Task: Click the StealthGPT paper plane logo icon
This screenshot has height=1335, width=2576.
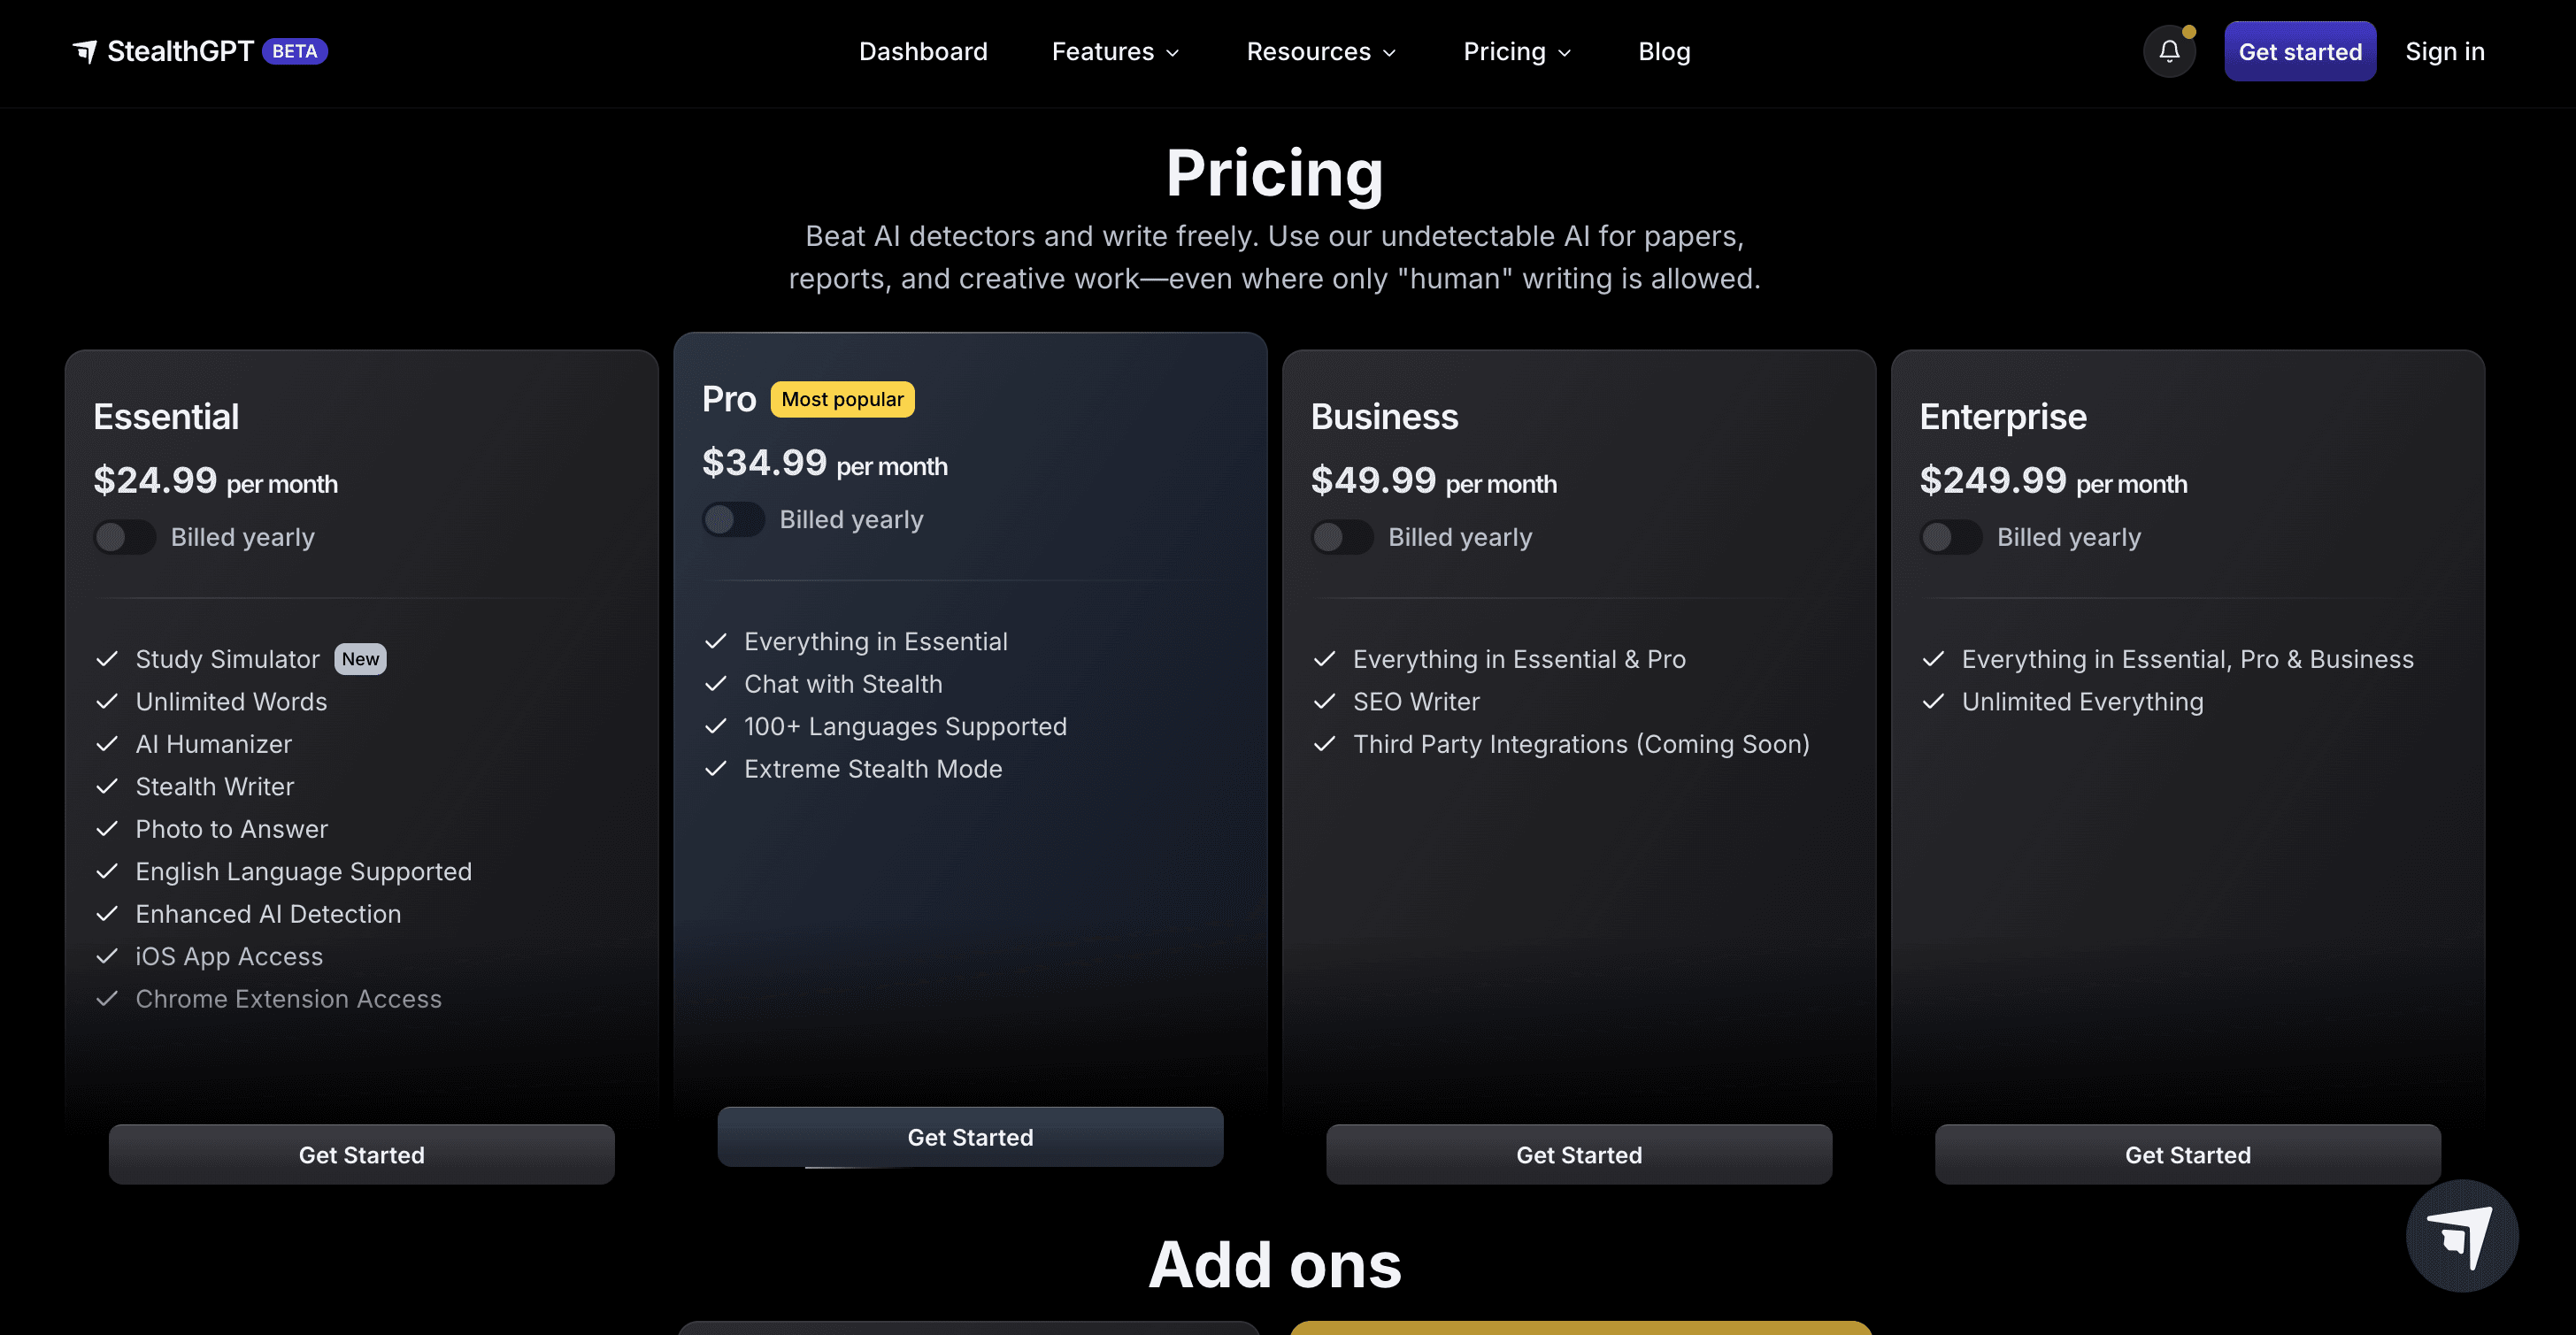Action: tap(85, 51)
